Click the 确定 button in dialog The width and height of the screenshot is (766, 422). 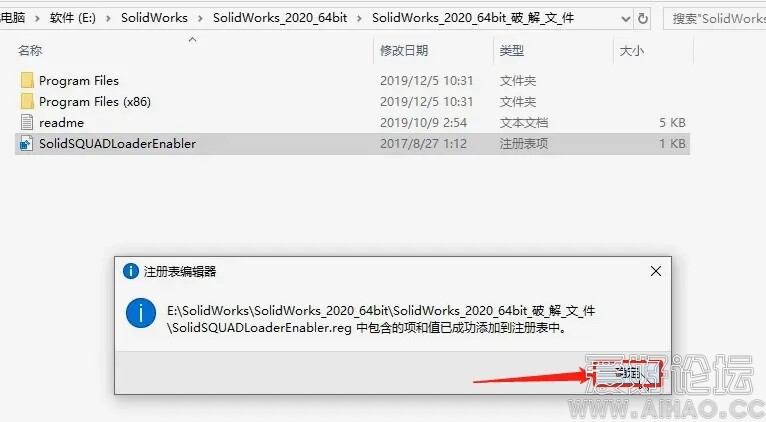[x=625, y=374]
